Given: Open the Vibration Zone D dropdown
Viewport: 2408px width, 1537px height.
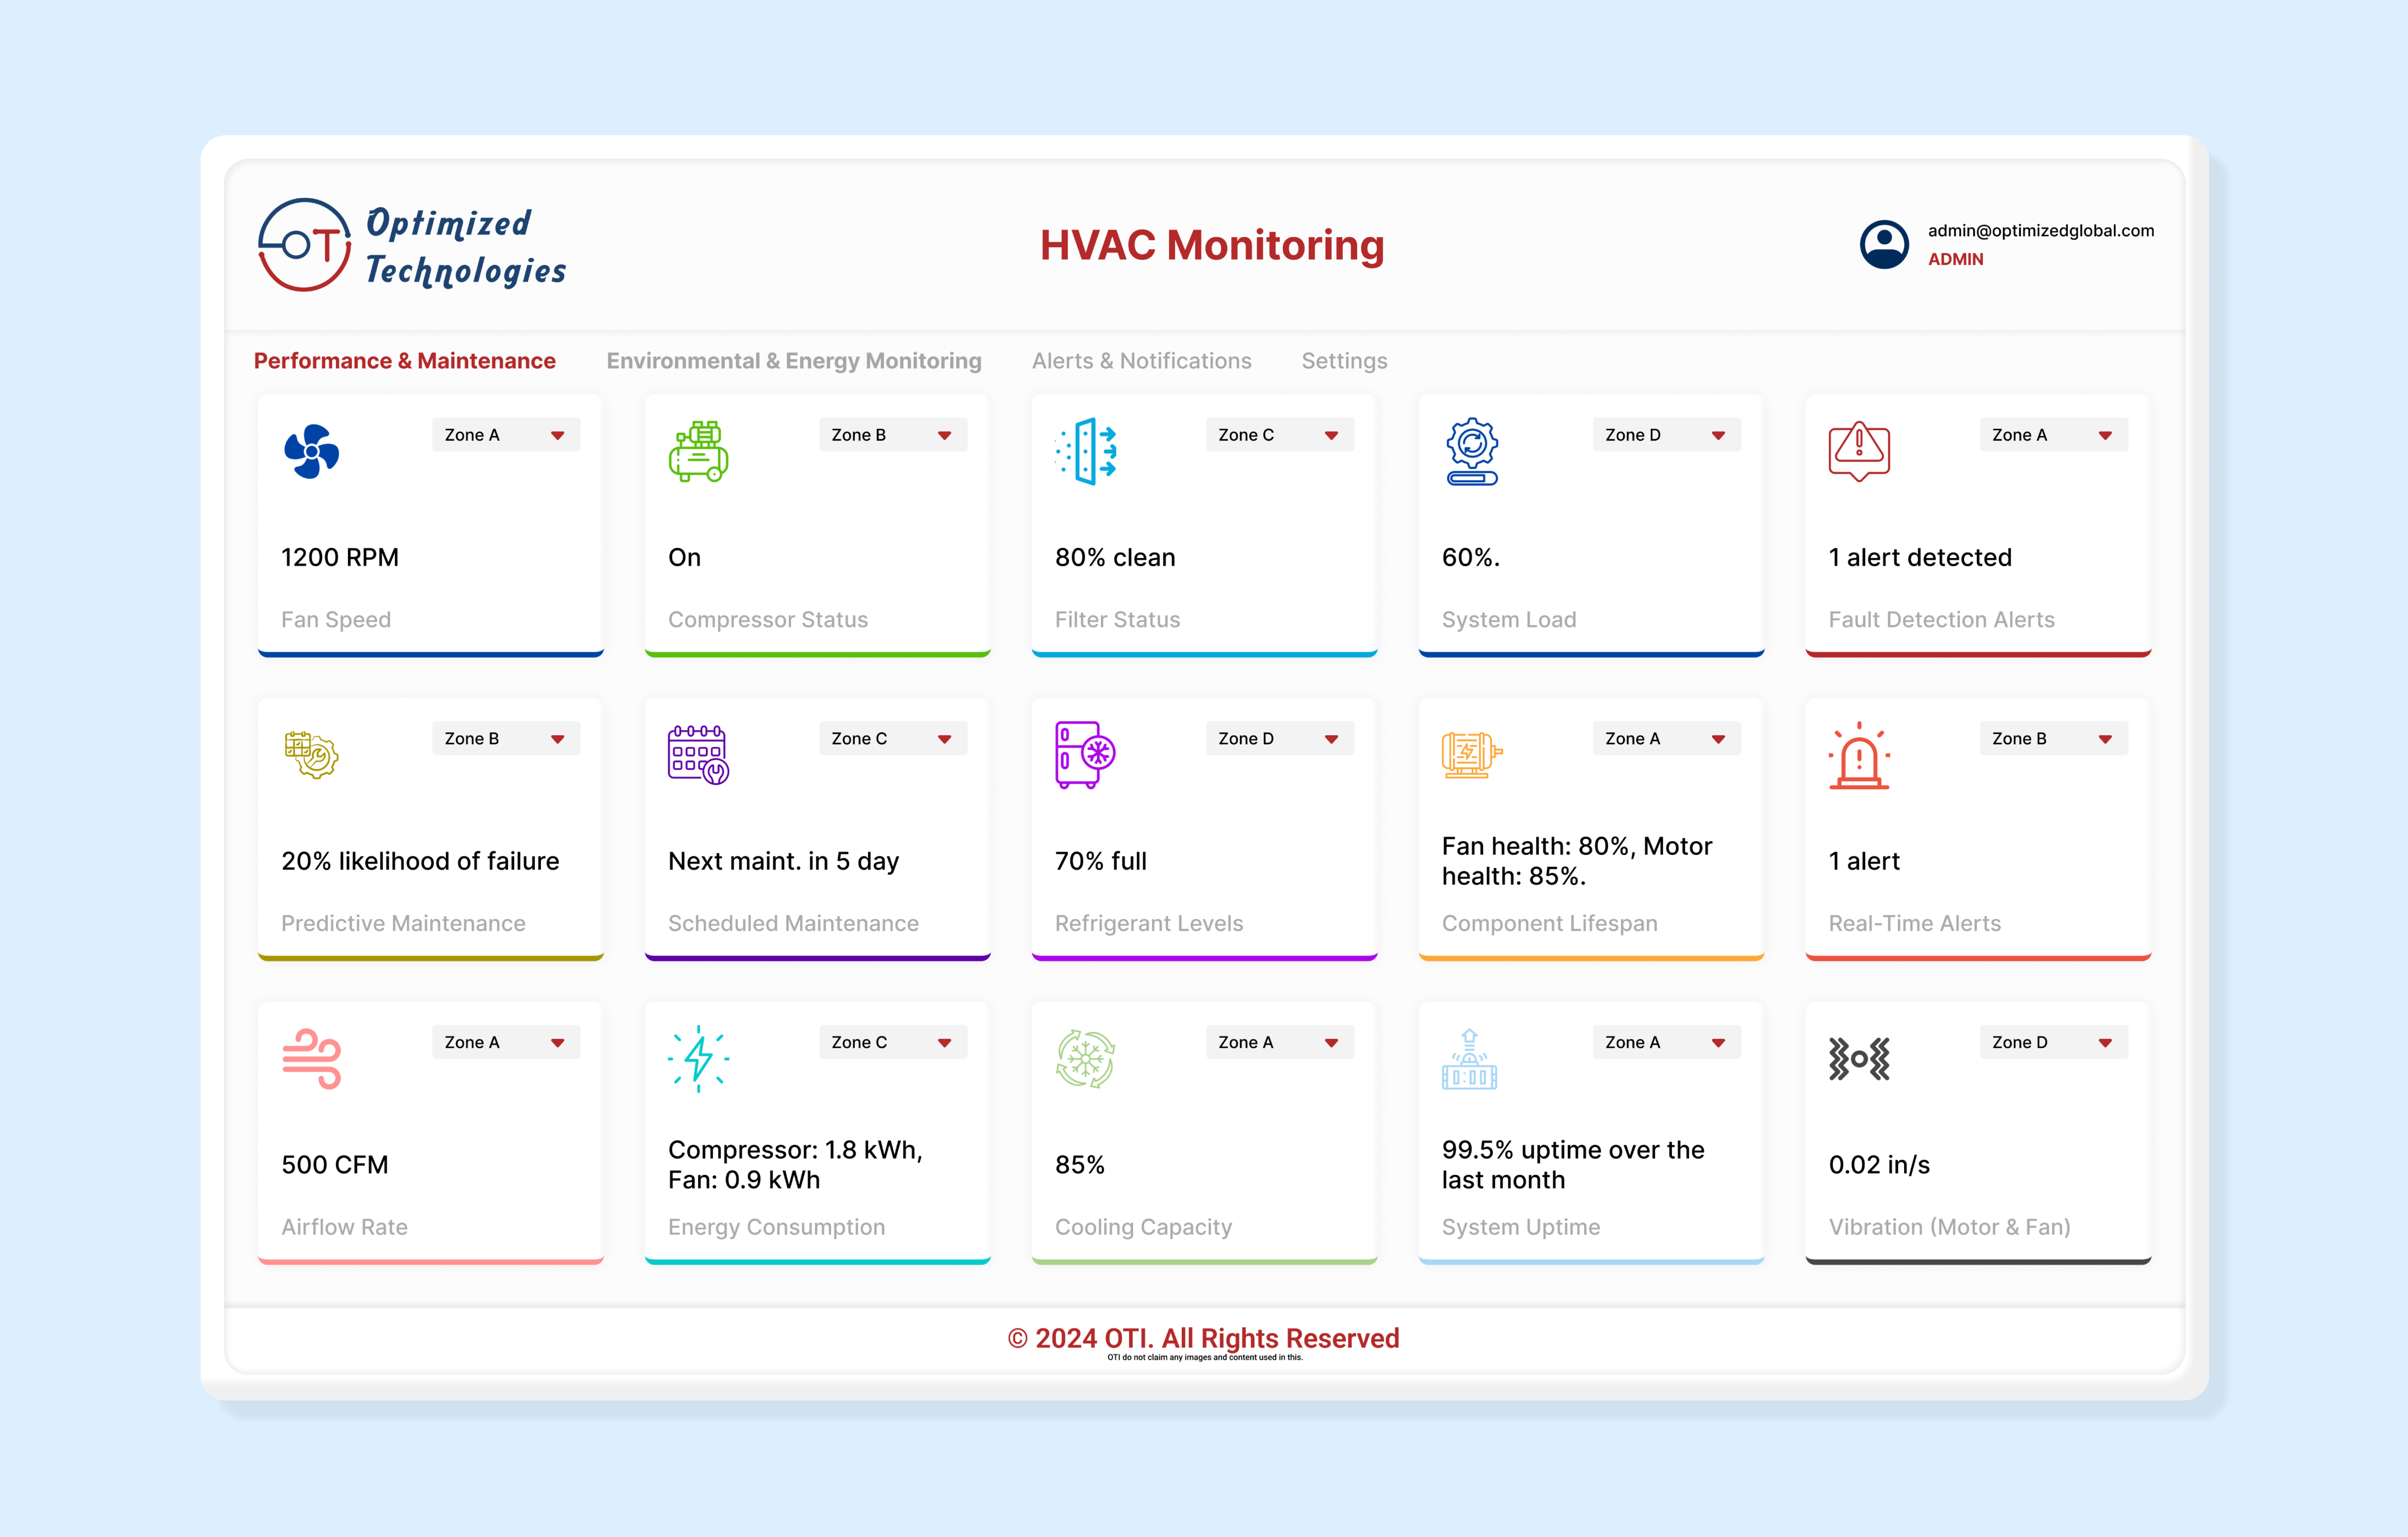Looking at the screenshot, I should (x=2054, y=1042).
